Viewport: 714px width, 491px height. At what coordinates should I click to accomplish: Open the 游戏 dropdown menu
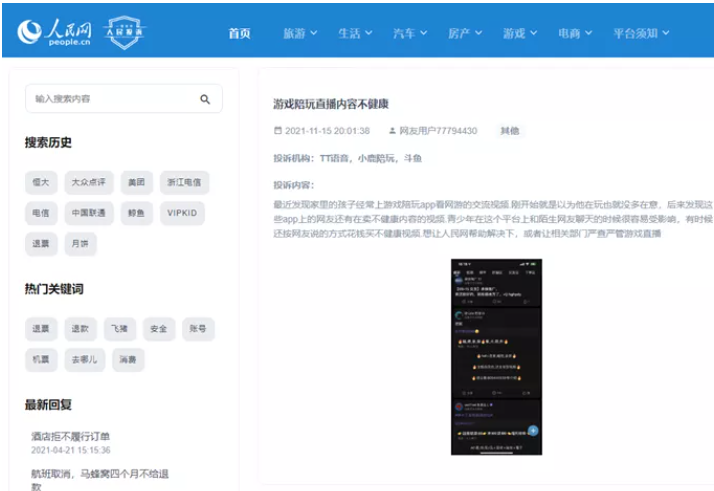[x=520, y=33]
